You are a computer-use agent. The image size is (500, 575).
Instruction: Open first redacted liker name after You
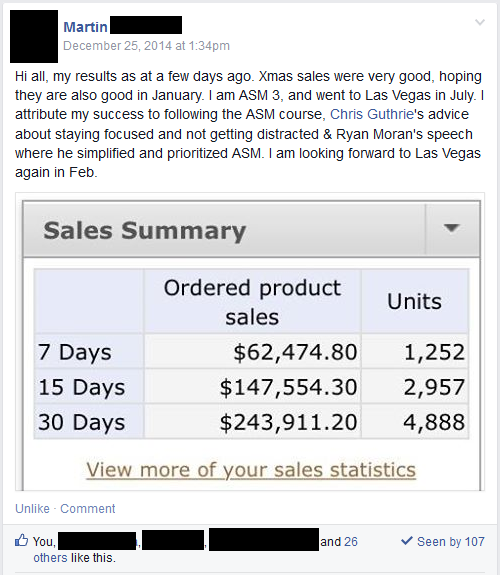click(x=97, y=541)
